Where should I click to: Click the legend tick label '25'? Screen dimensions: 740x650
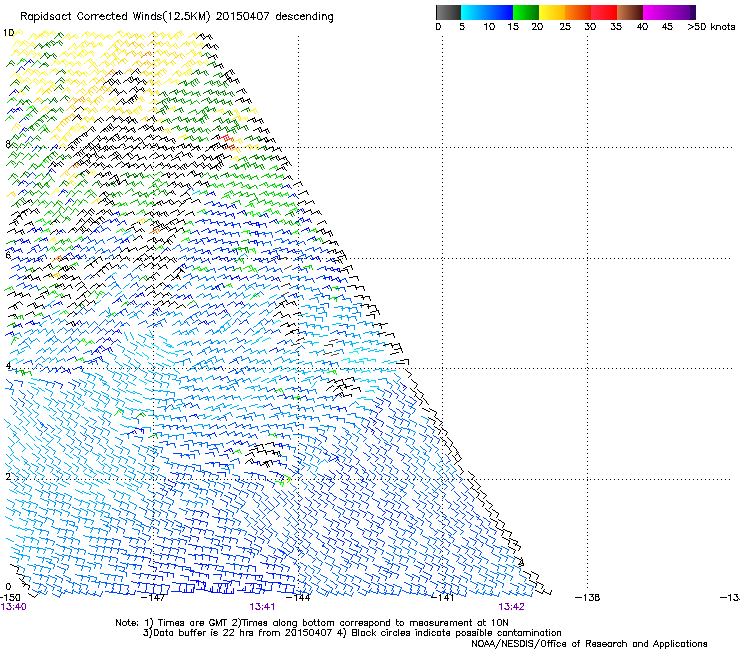[565, 27]
